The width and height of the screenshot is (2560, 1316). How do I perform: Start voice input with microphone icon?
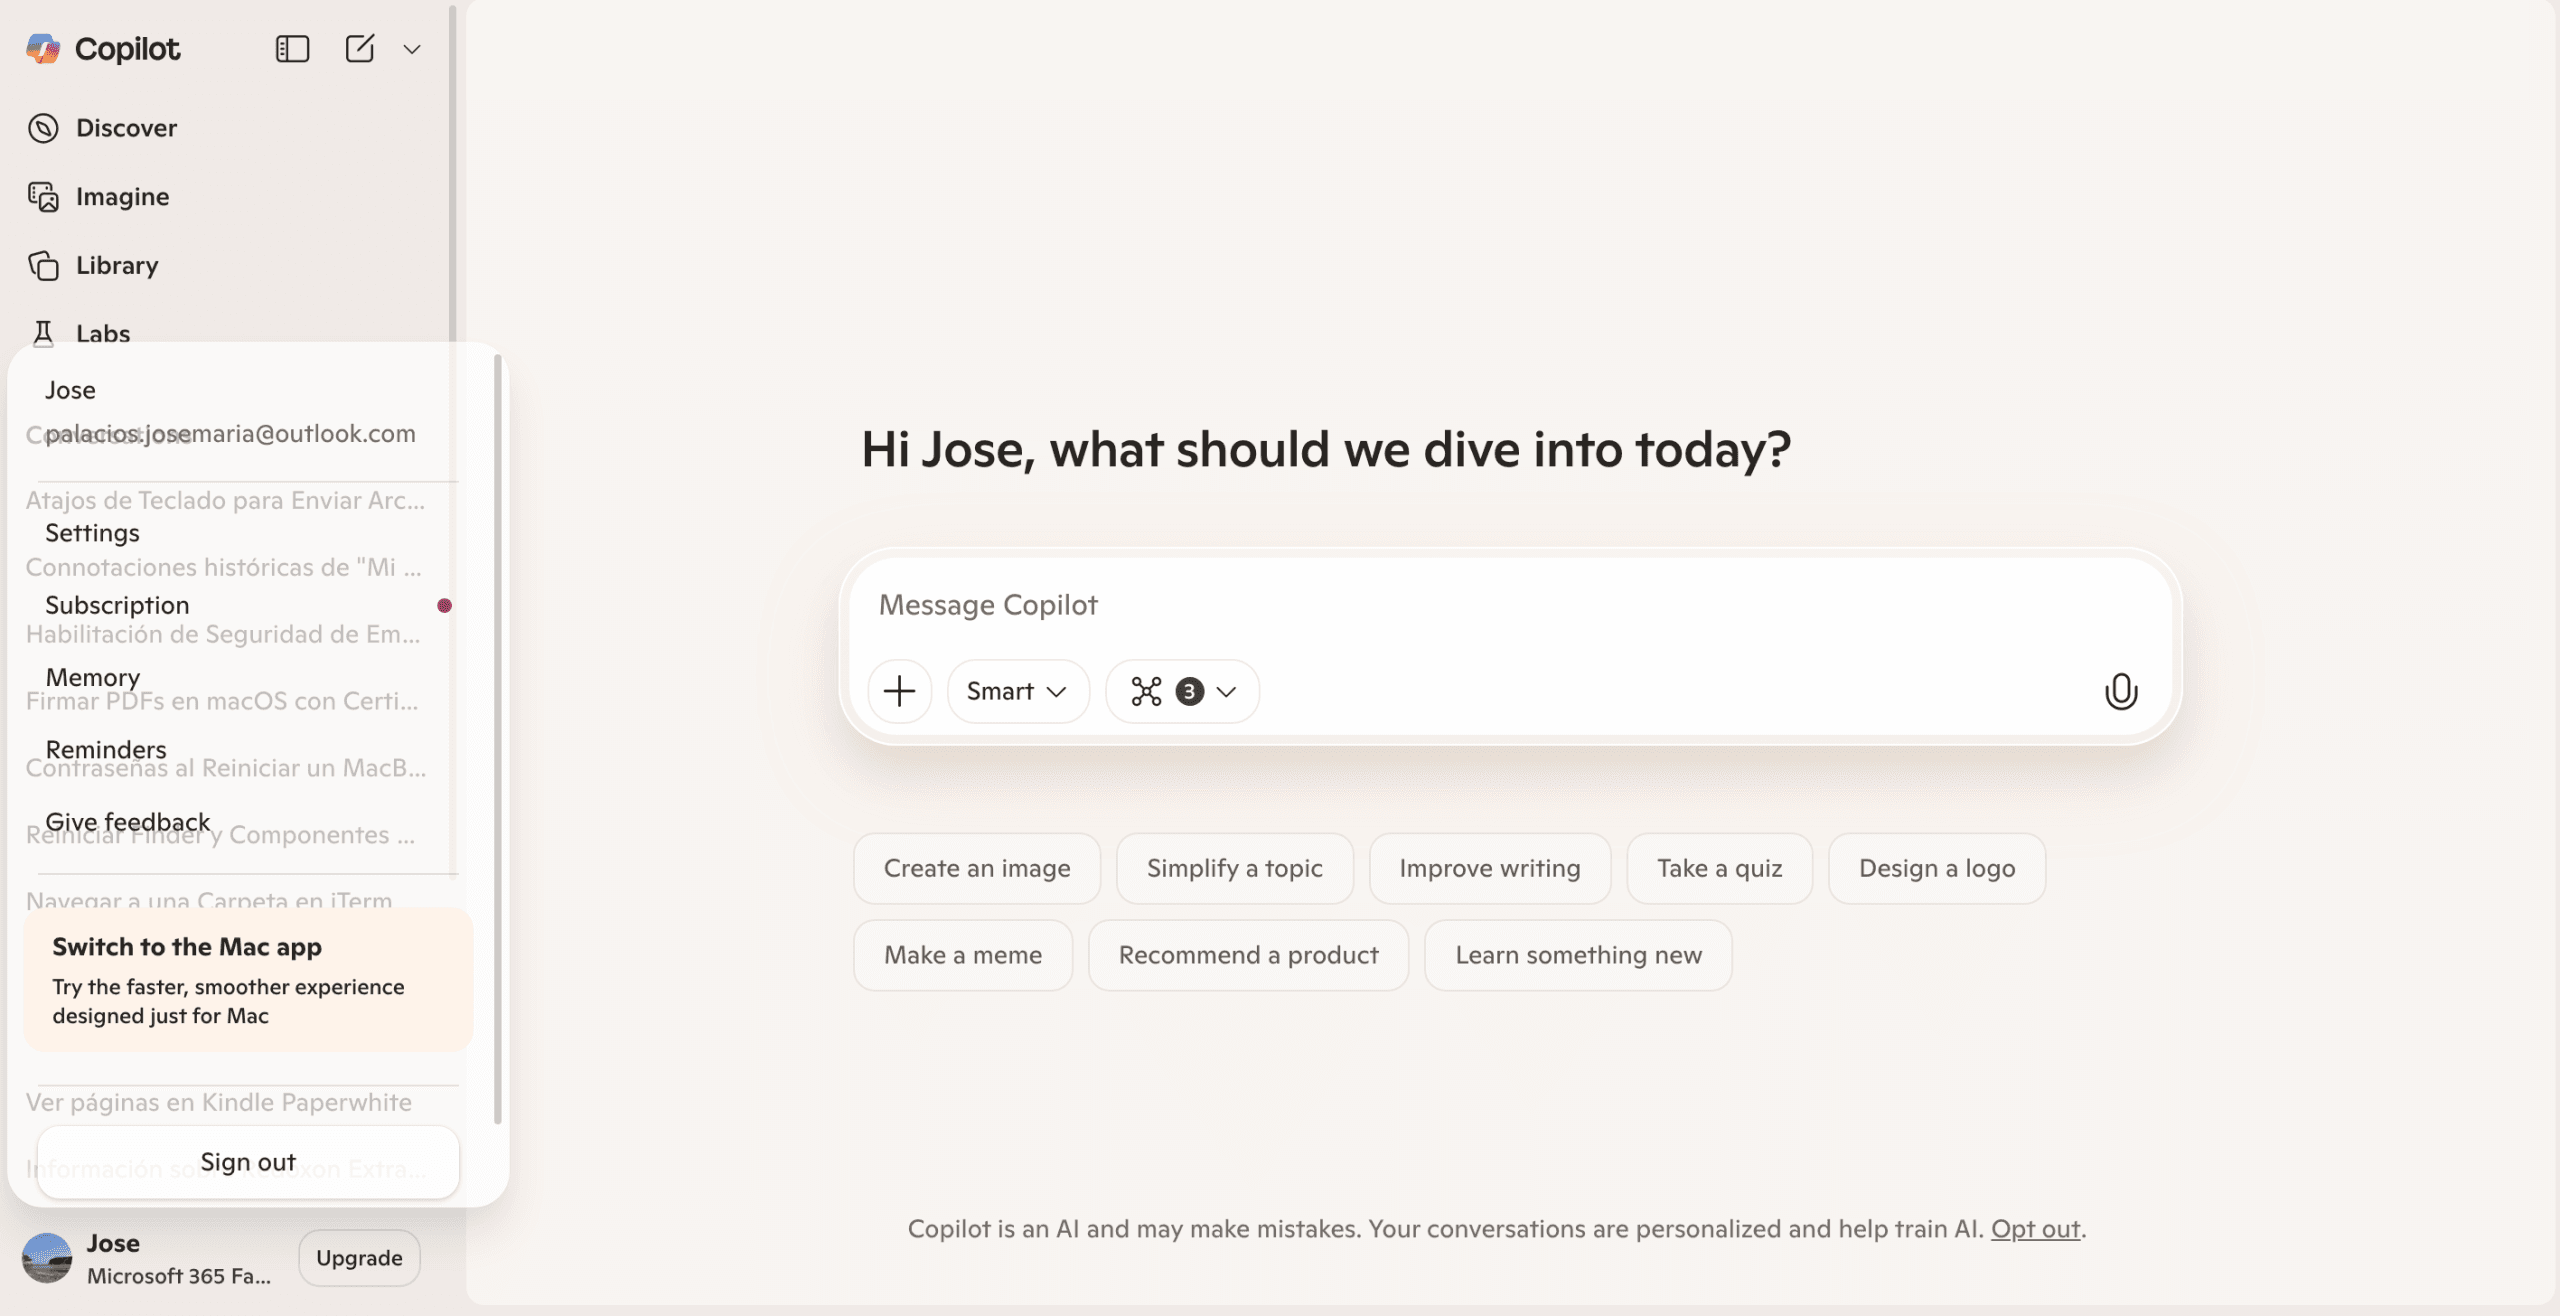(x=2120, y=691)
